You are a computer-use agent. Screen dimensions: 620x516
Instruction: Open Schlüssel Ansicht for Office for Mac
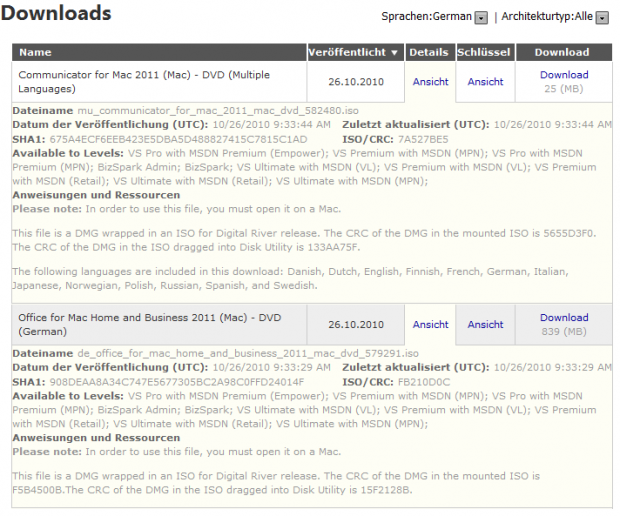coord(485,325)
